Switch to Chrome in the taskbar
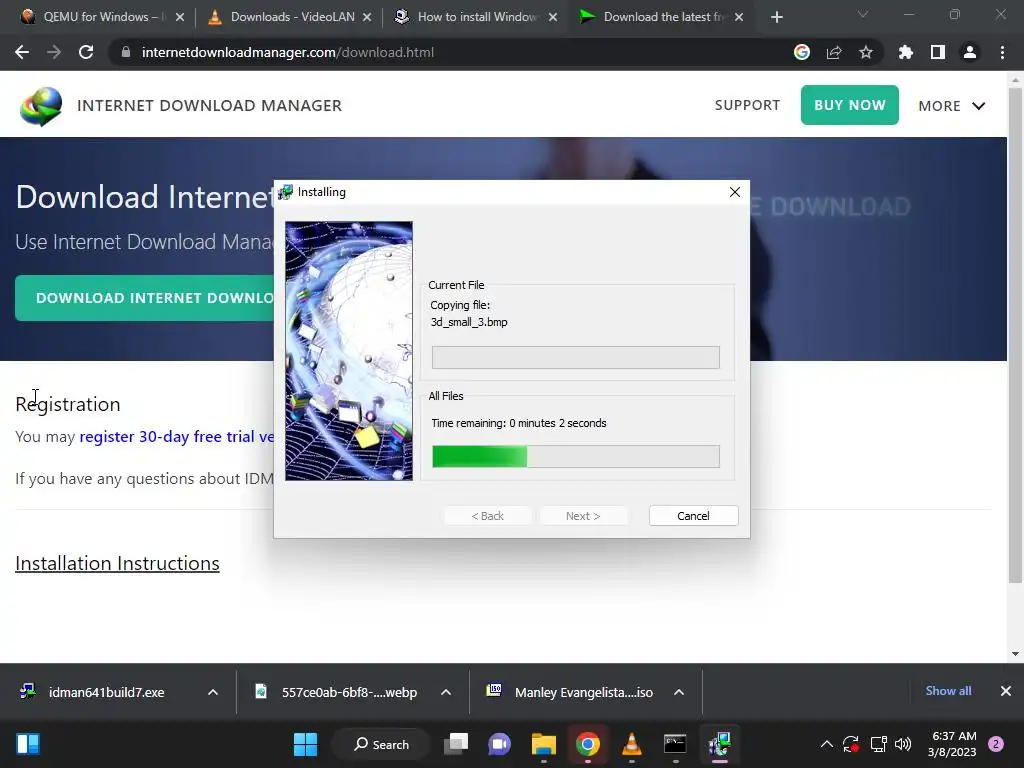 [x=587, y=744]
